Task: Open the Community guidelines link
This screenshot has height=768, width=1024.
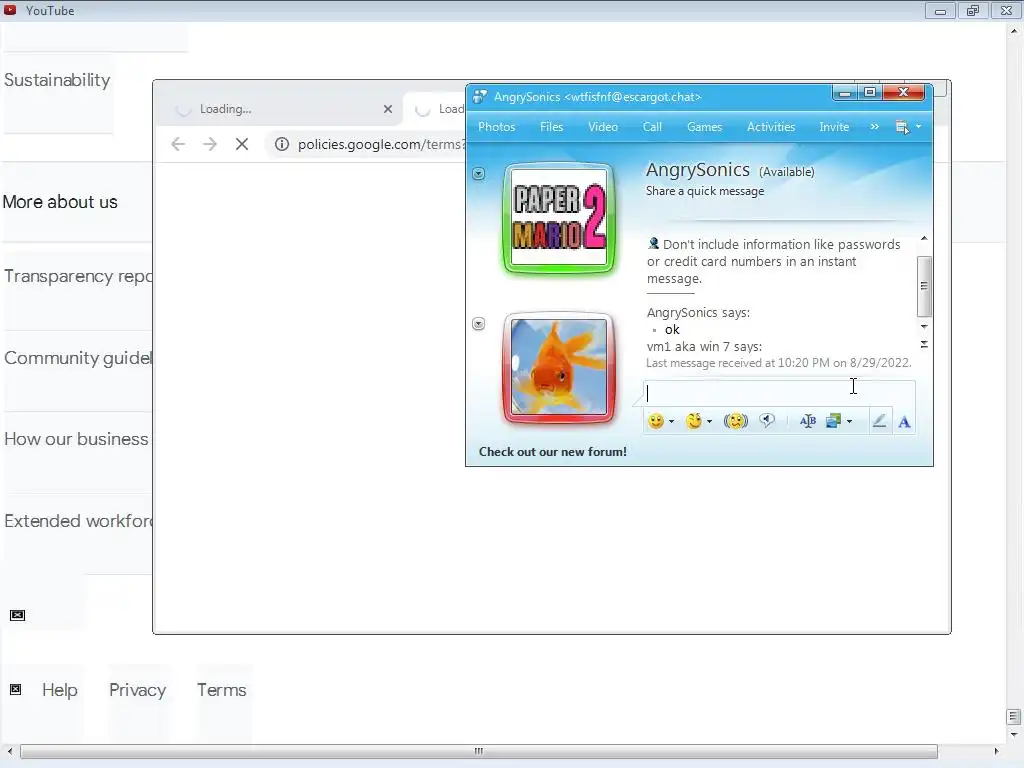Action: 78,358
